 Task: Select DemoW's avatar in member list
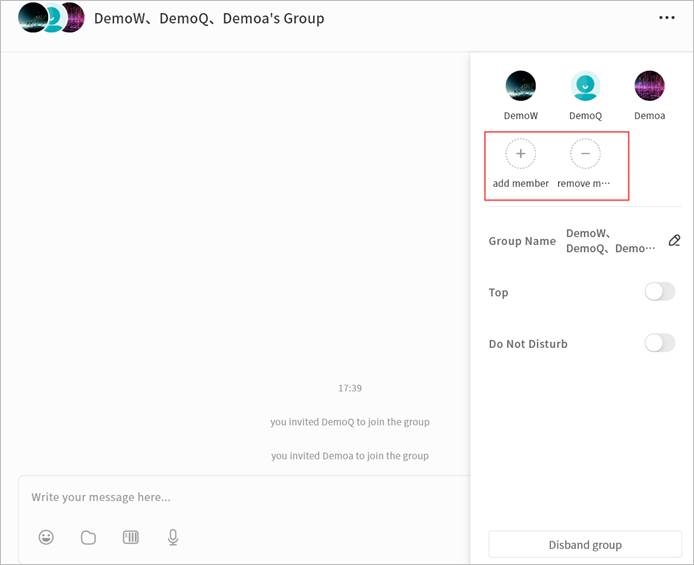(520, 86)
